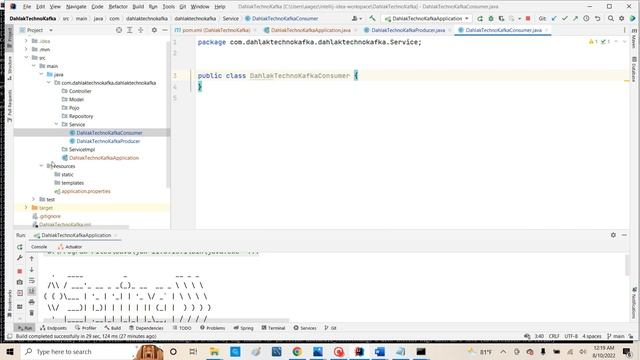Click rerun icon in Run panel

tap(20, 247)
